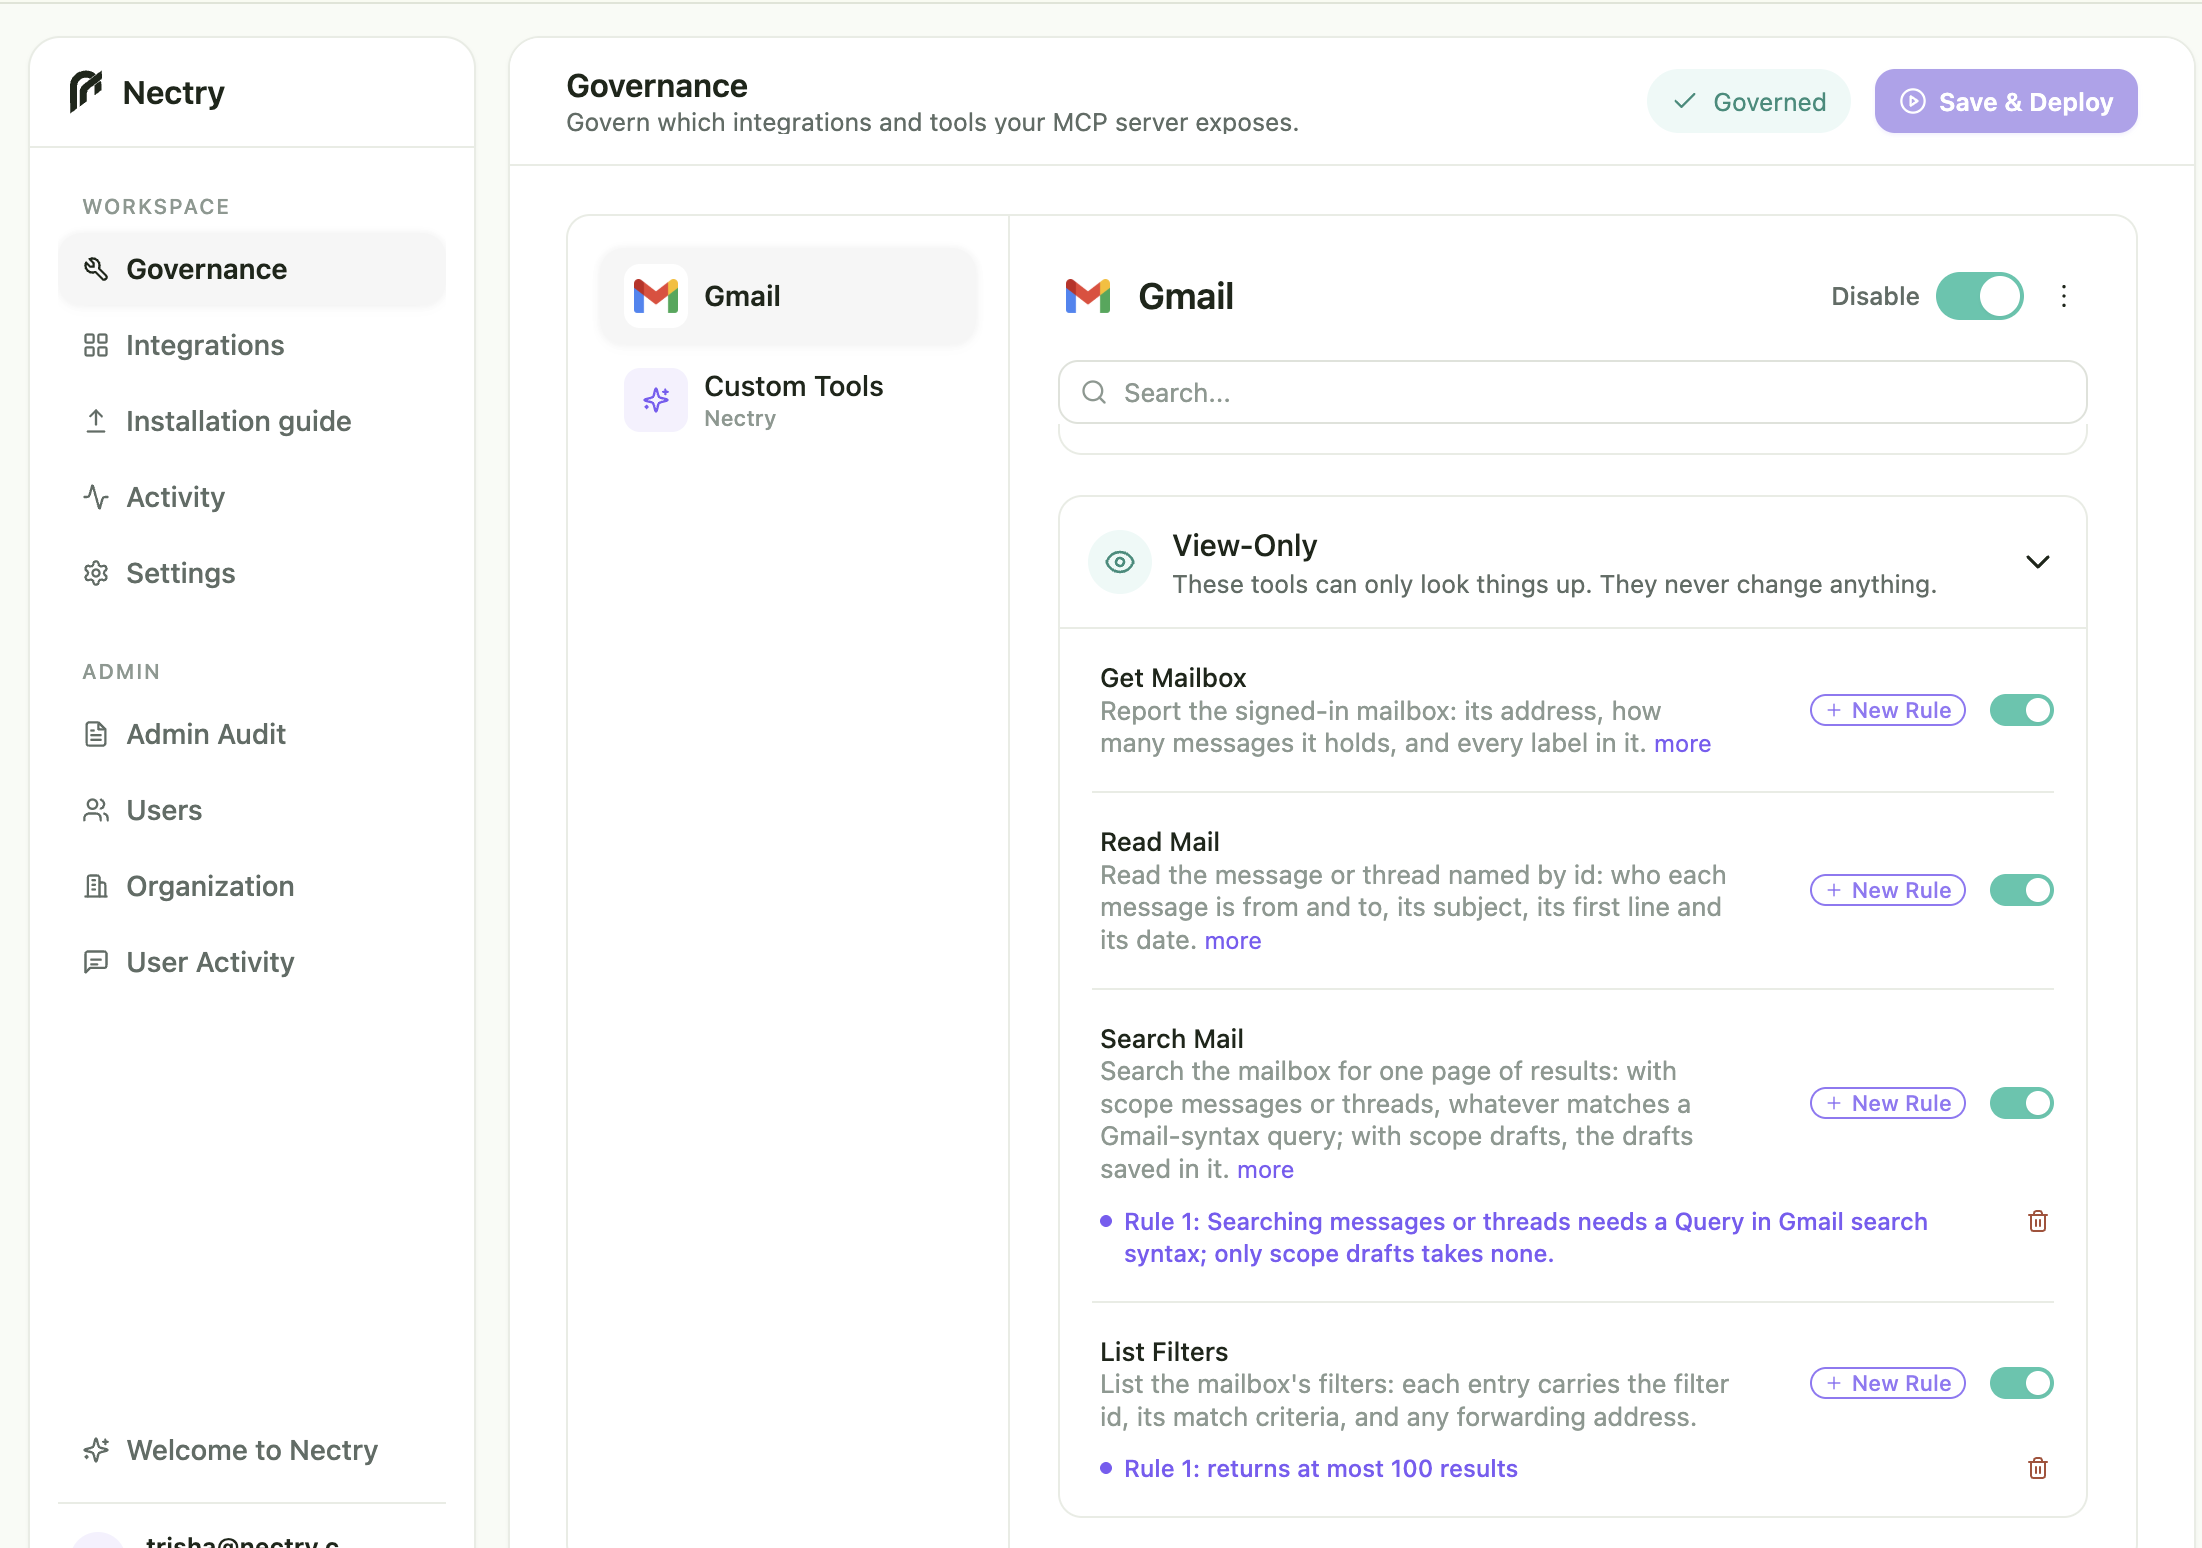Delete List Filters Rule 1 with the trash icon

(2038, 1468)
